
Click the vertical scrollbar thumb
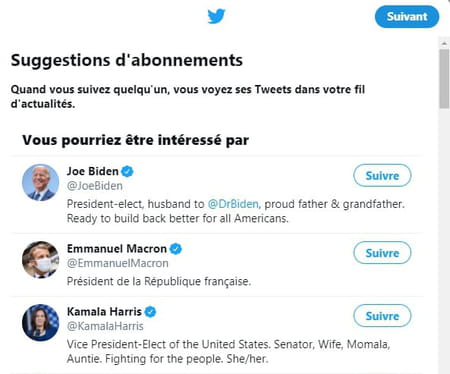click(x=444, y=79)
